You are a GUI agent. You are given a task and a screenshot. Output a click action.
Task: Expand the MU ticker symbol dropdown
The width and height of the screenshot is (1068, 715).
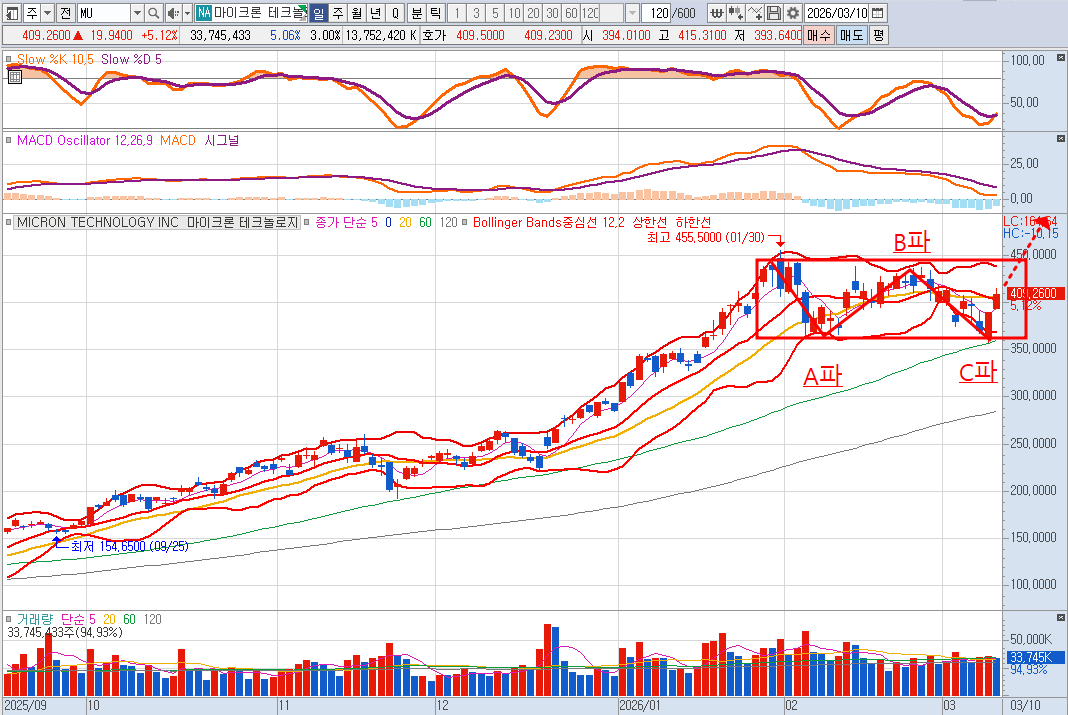(137, 13)
